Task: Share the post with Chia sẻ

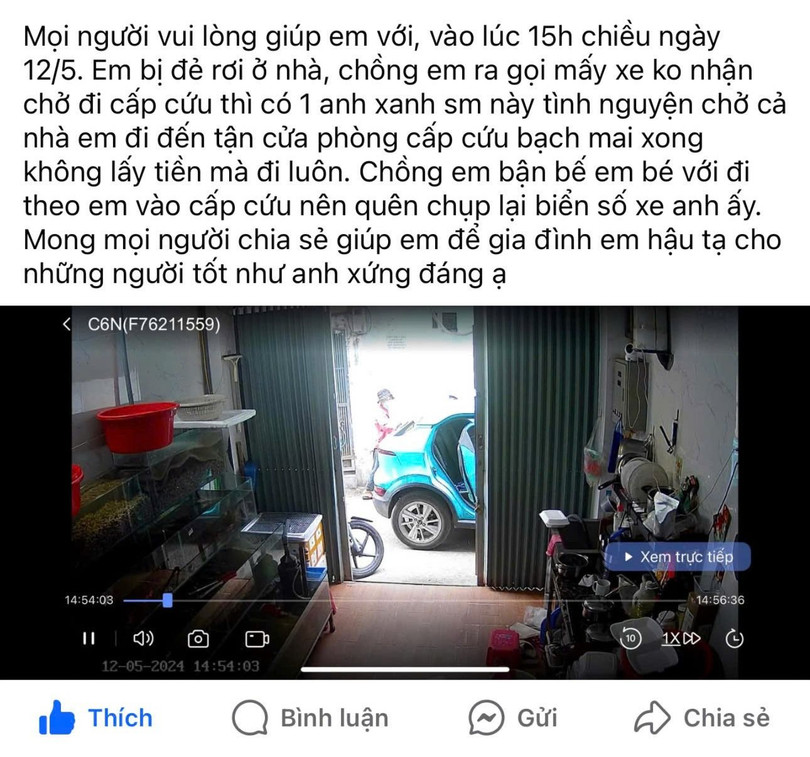Action: point(702,718)
